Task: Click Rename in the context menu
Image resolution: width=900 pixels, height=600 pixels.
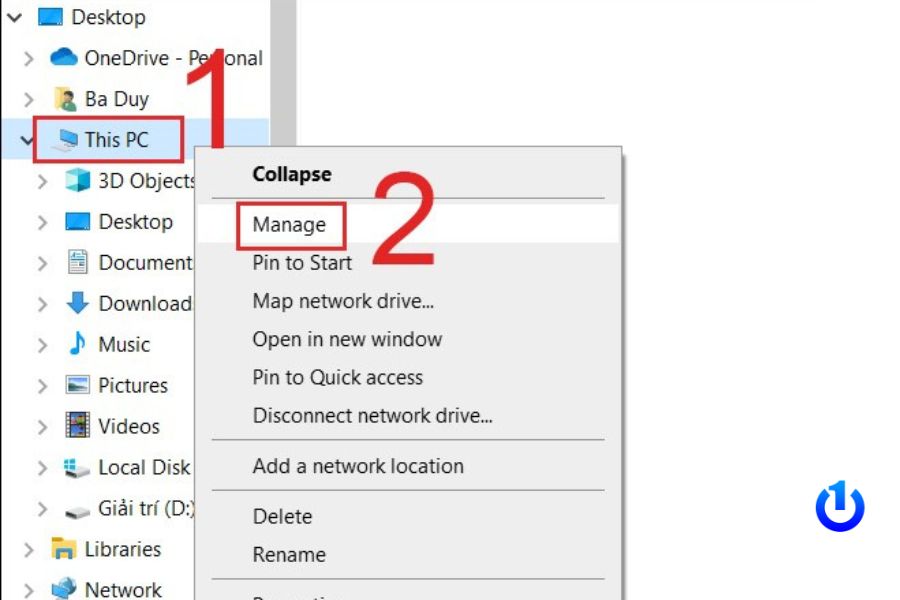Action: coord(289,555)
